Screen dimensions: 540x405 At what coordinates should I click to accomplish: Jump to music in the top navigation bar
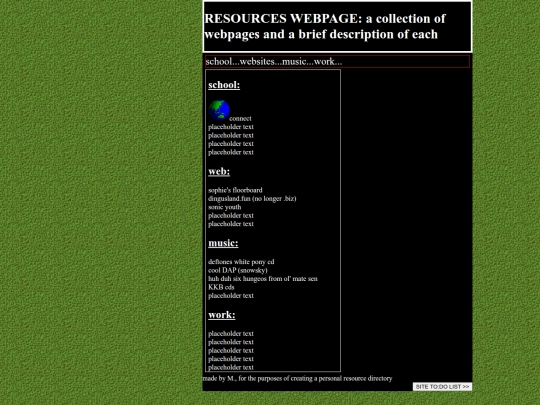click(x=294, y=62)
